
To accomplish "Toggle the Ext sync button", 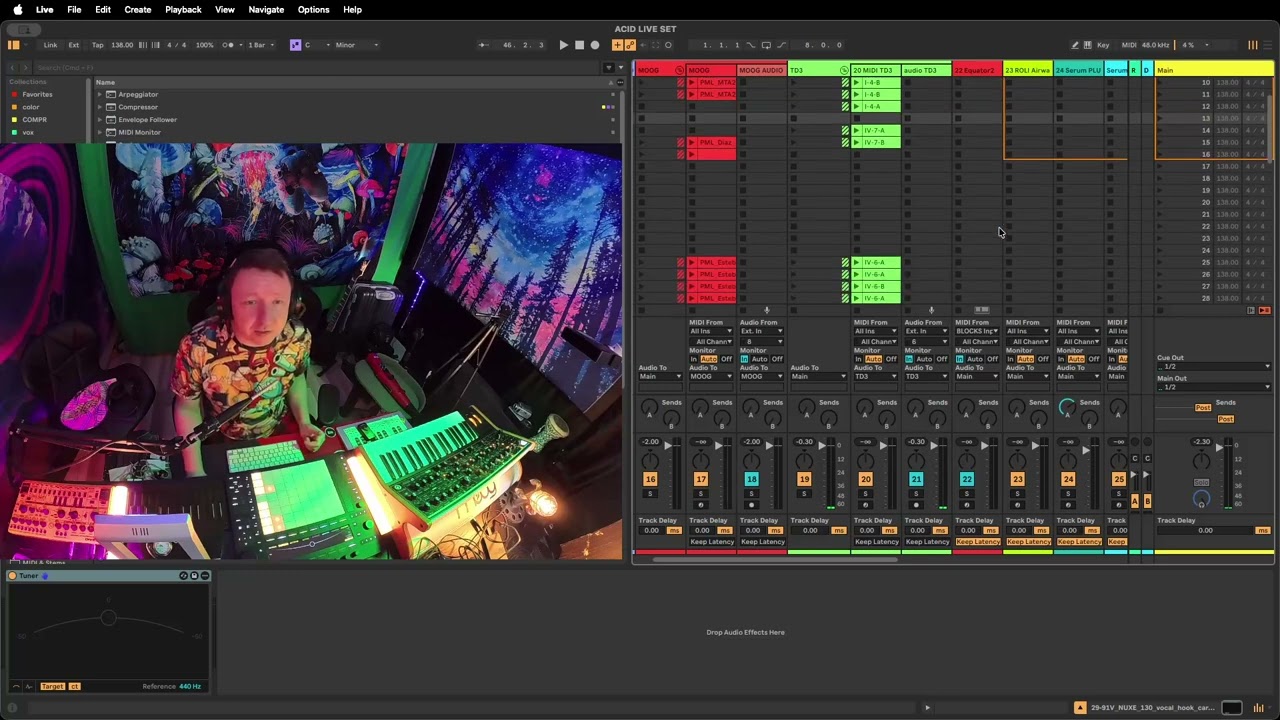I will 74,45.
